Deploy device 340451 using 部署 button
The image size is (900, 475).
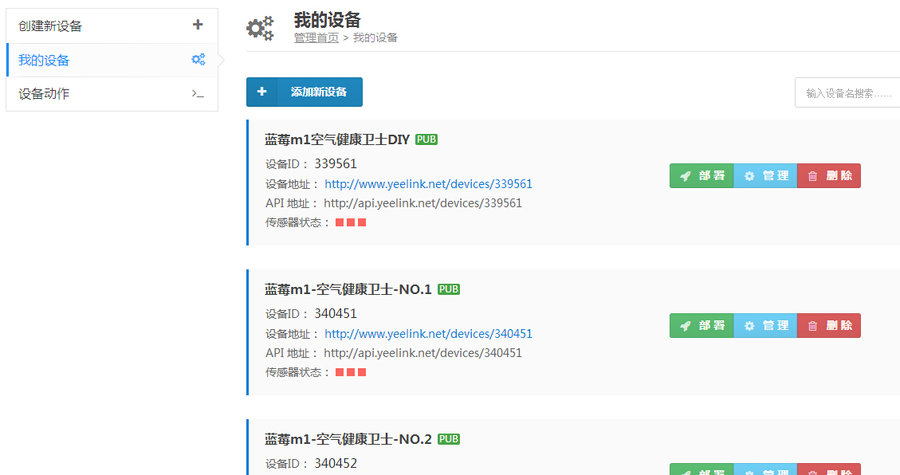click(701, 326)
